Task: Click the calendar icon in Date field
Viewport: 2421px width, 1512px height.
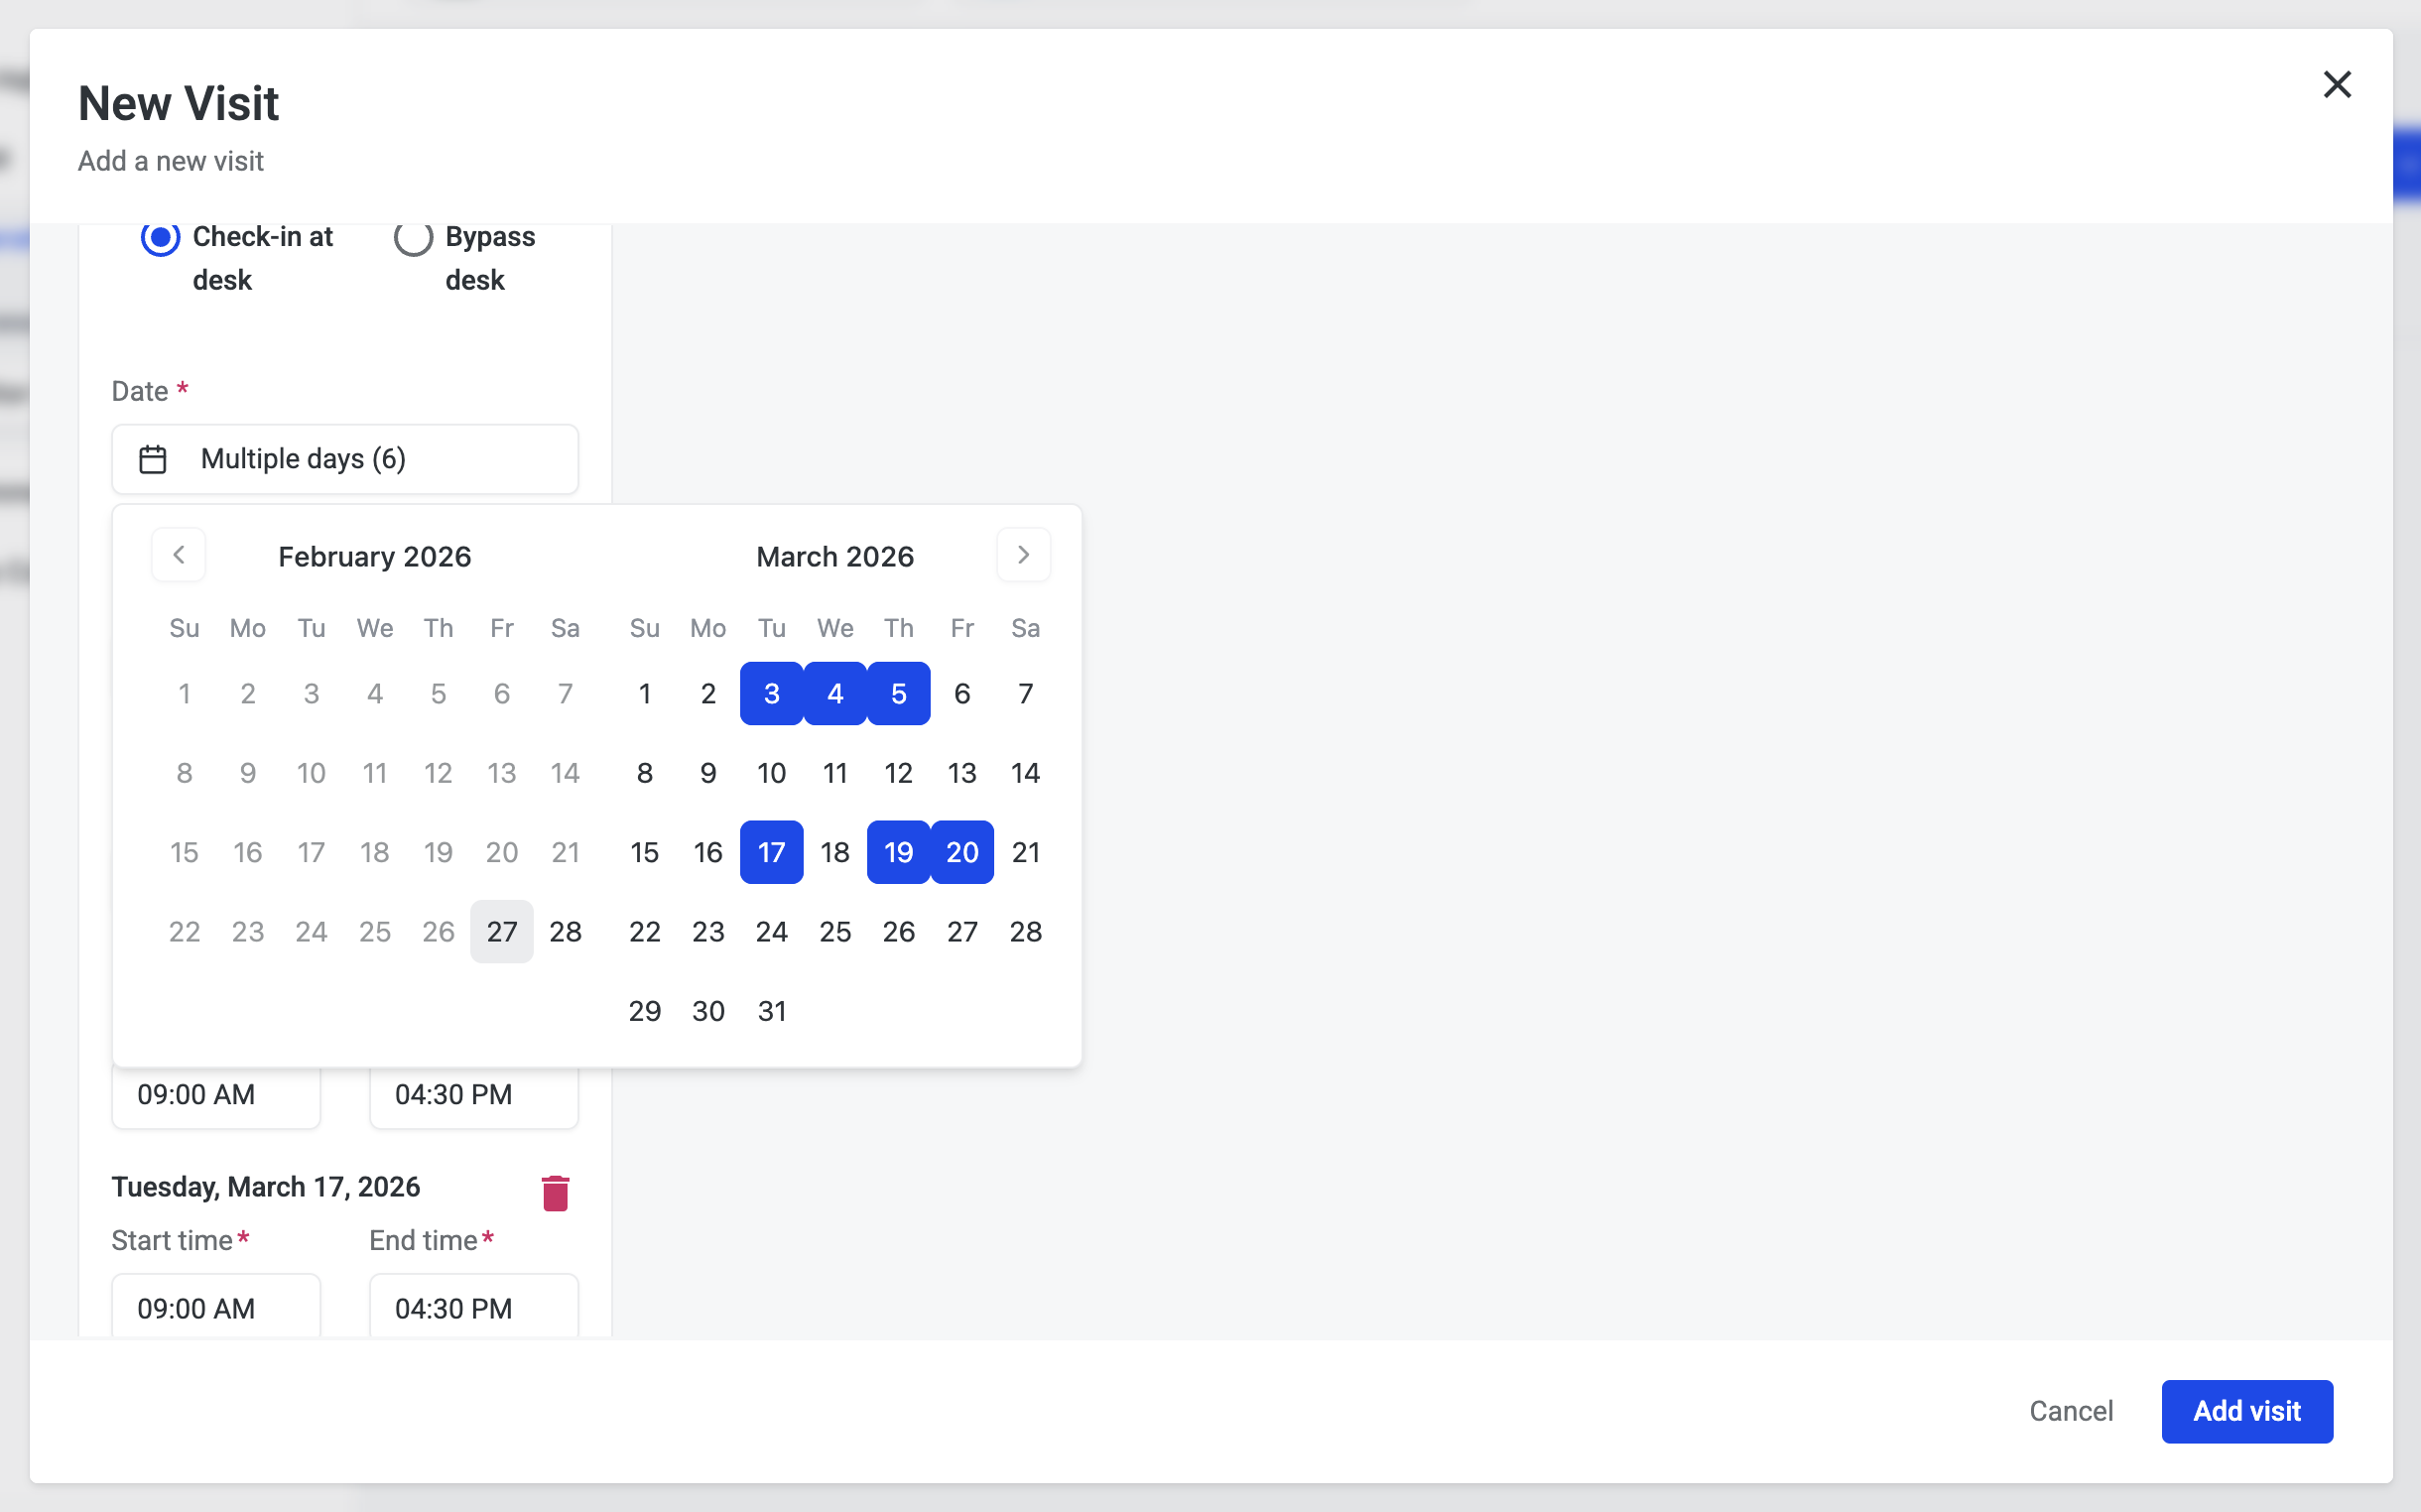Action: (x=153, y=459)
